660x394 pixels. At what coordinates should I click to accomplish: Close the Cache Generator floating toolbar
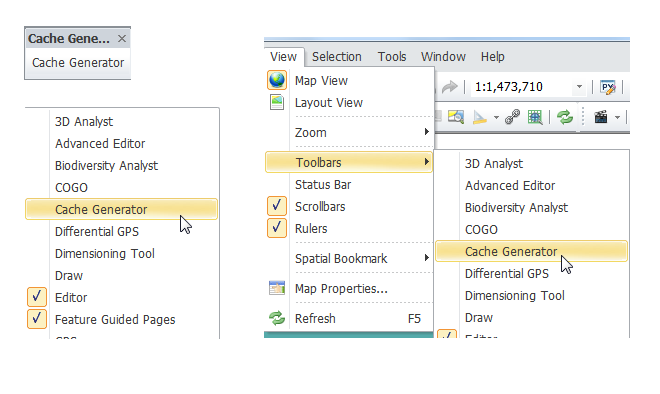(x=122, y=39)
